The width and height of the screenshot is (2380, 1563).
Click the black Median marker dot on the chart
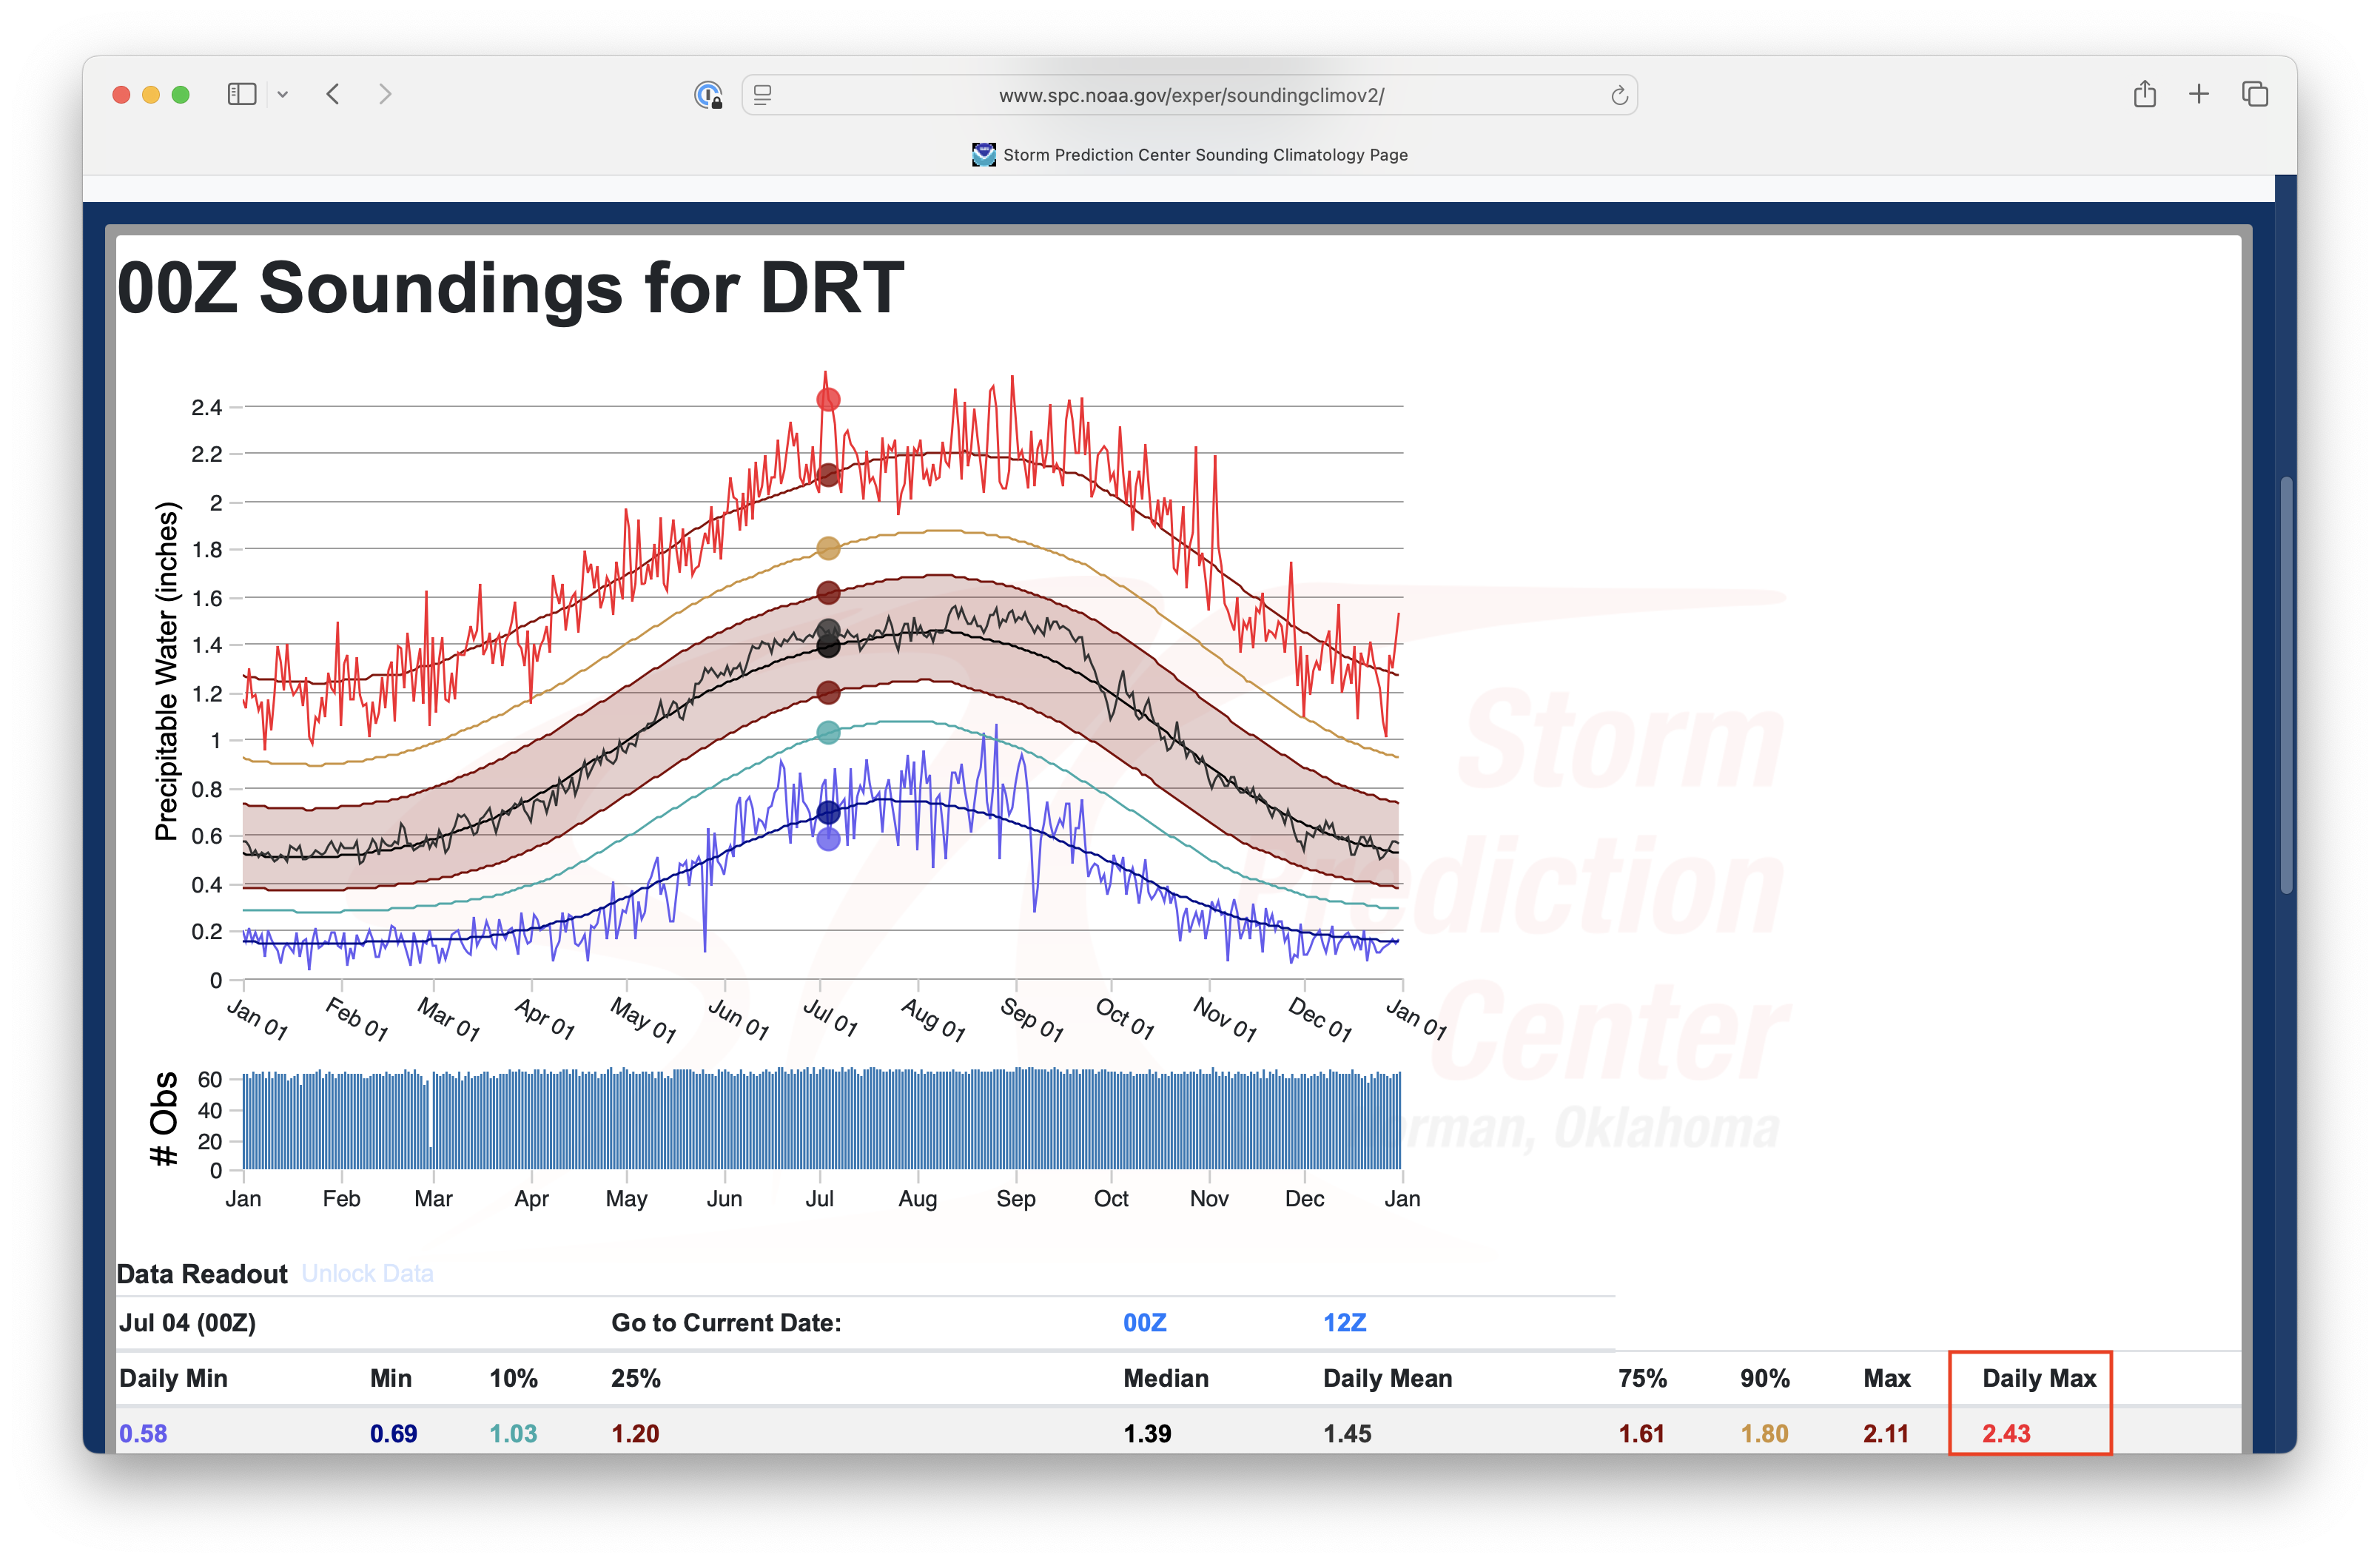click(x=828, y=647)
